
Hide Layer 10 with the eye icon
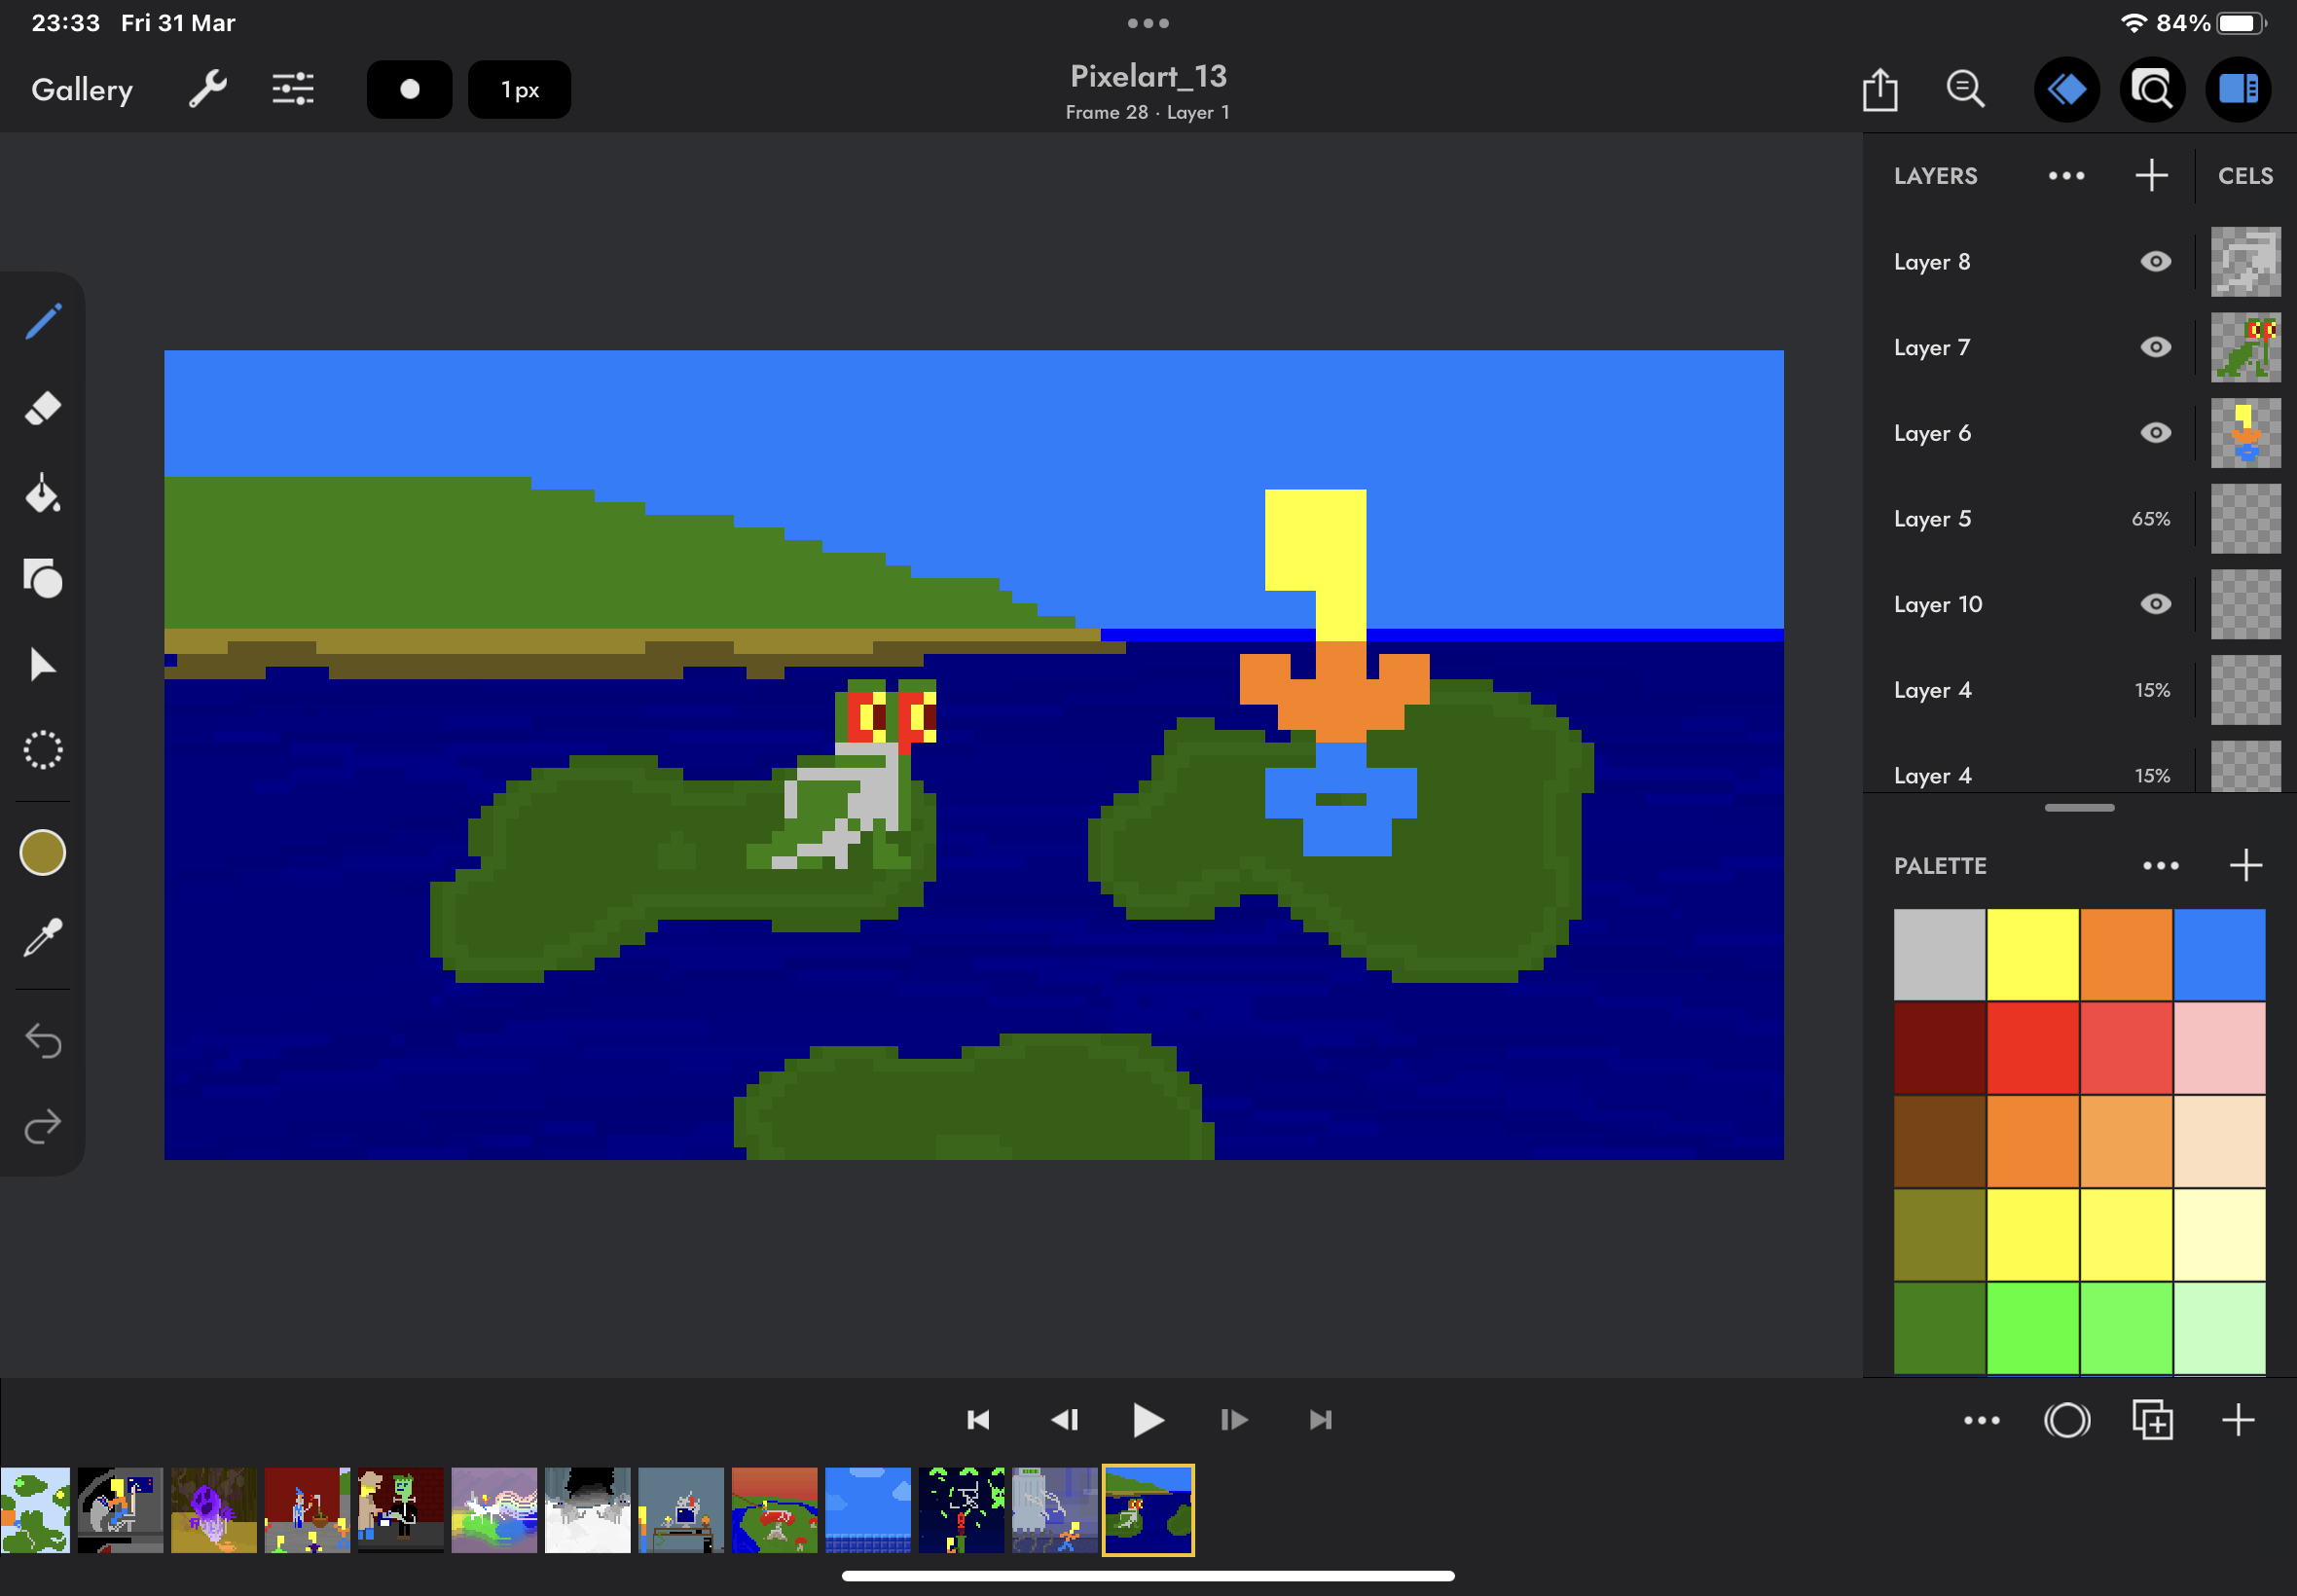(x=2155, y=604)
